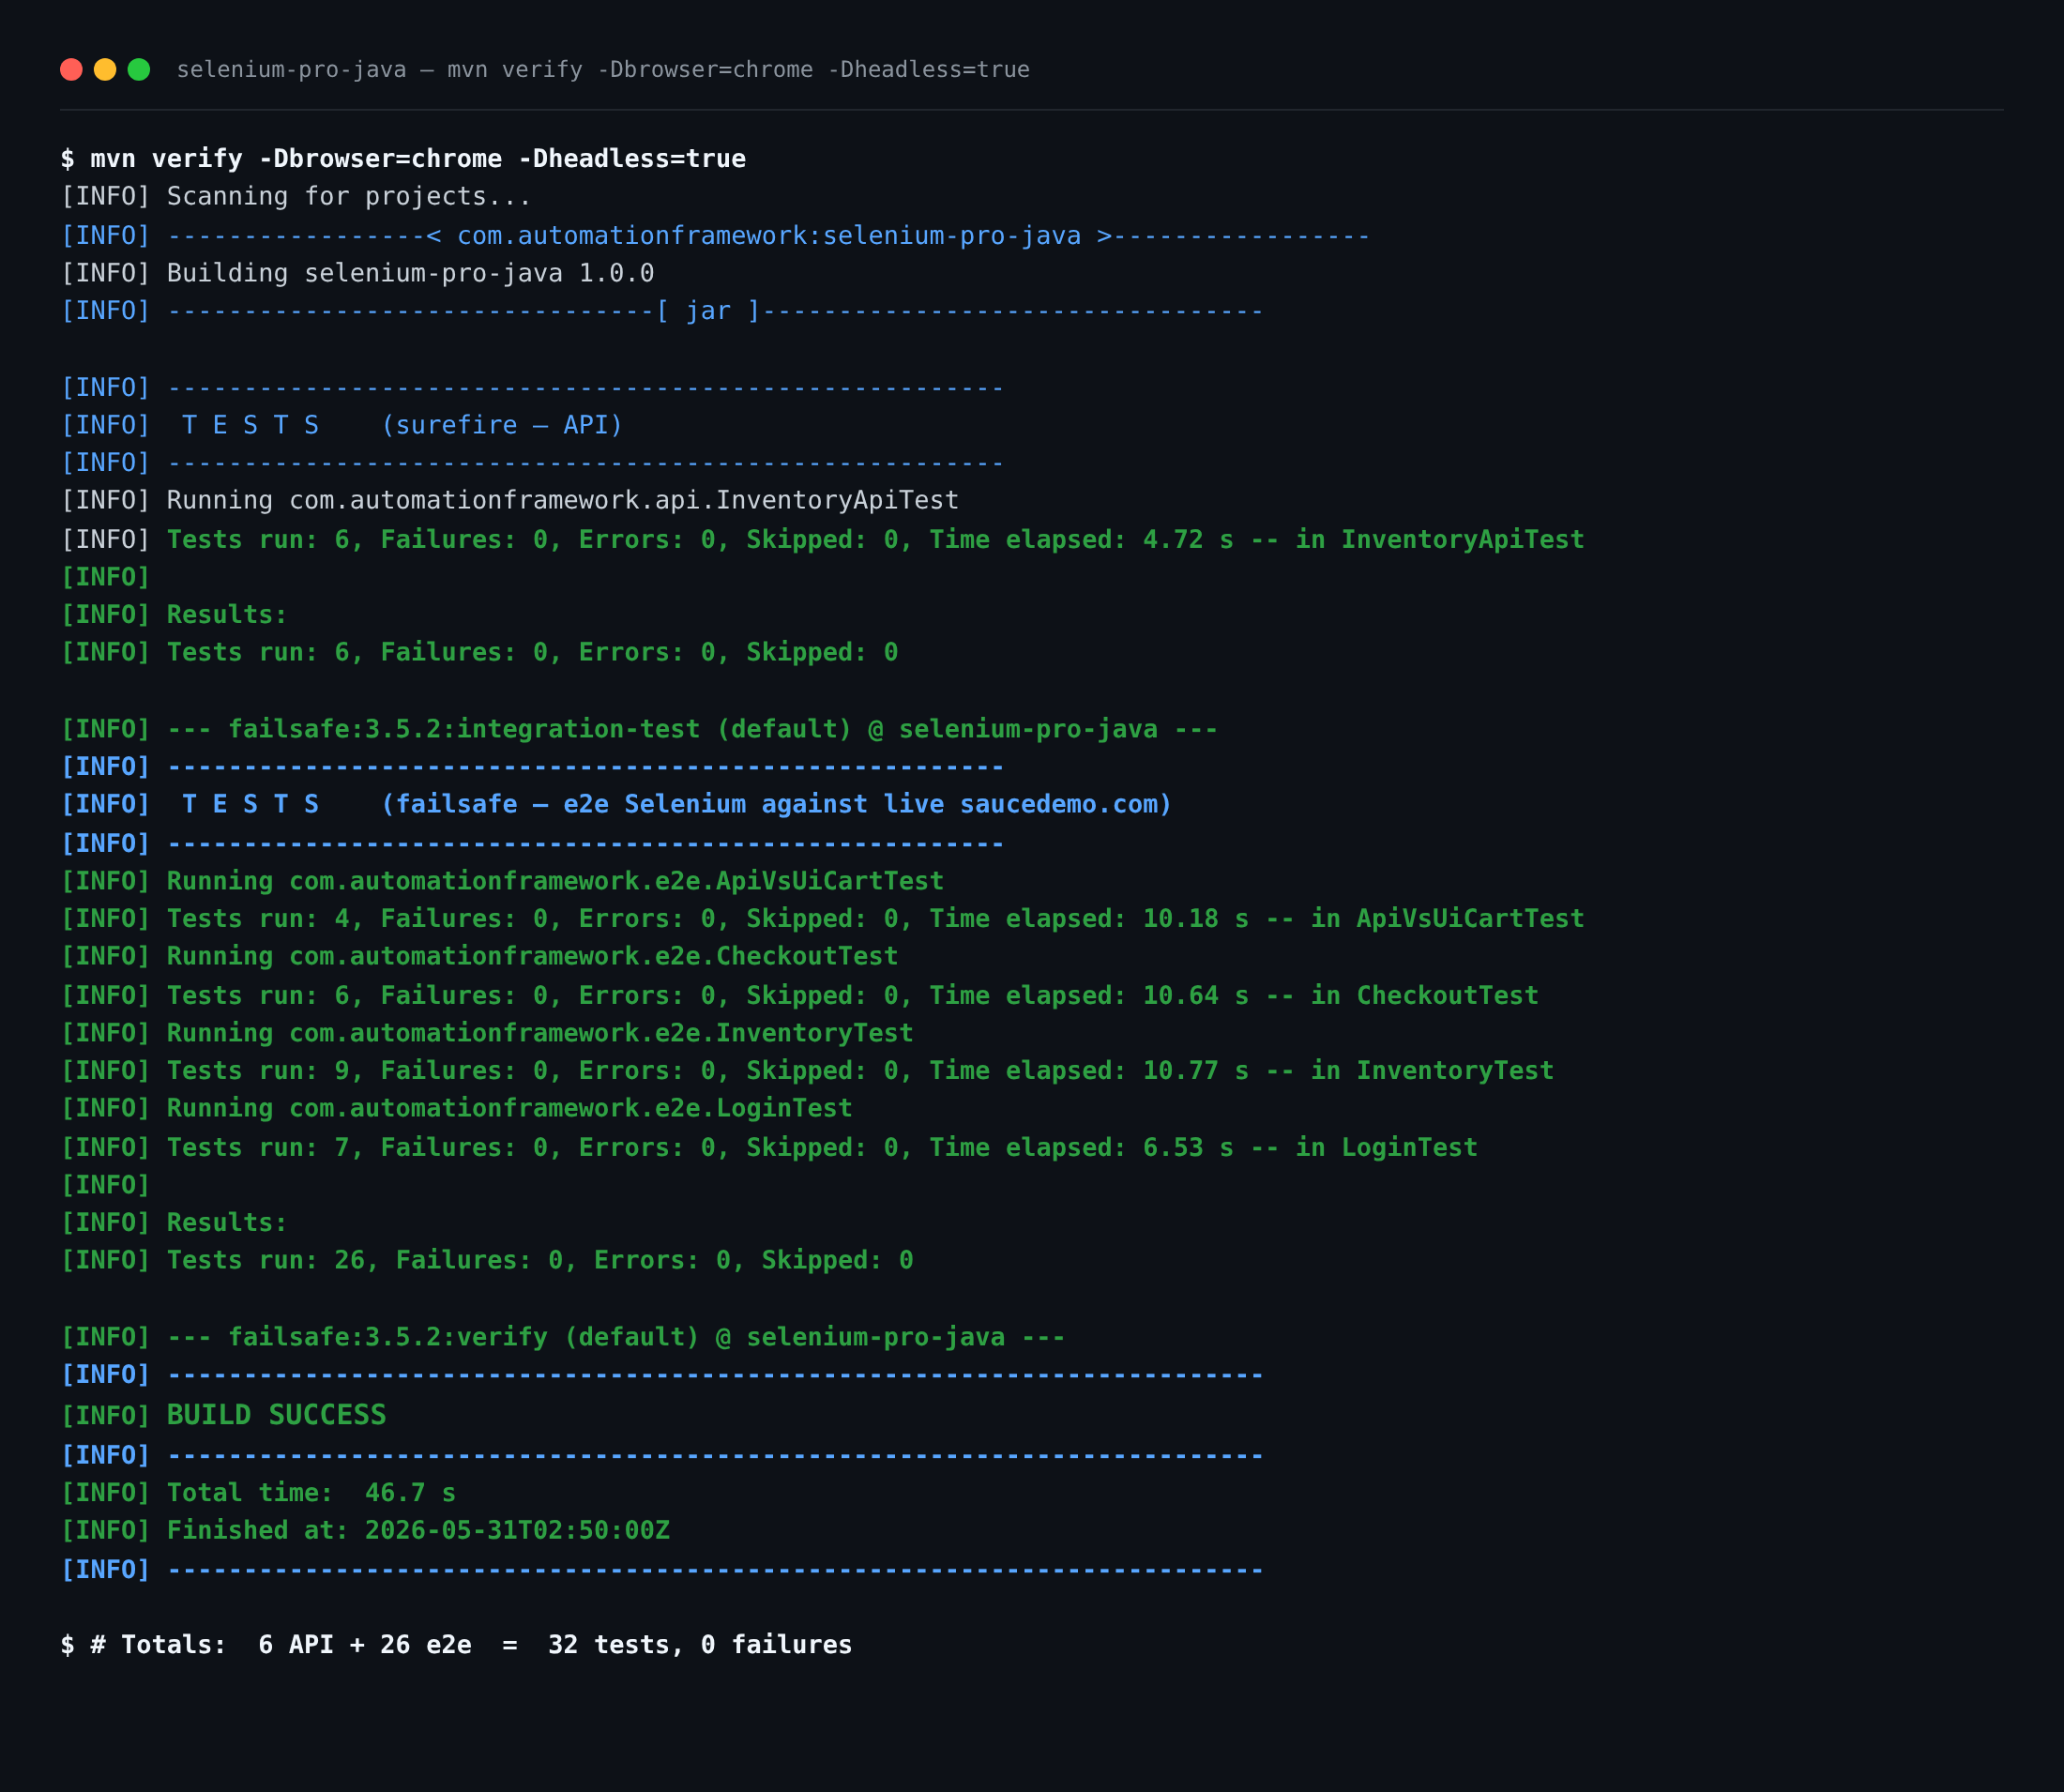Viewport: 2064px width, 1792px height.
Task: Click 'Tests run: 7' LoginTest result line
Action: (x=770, y=1148)
